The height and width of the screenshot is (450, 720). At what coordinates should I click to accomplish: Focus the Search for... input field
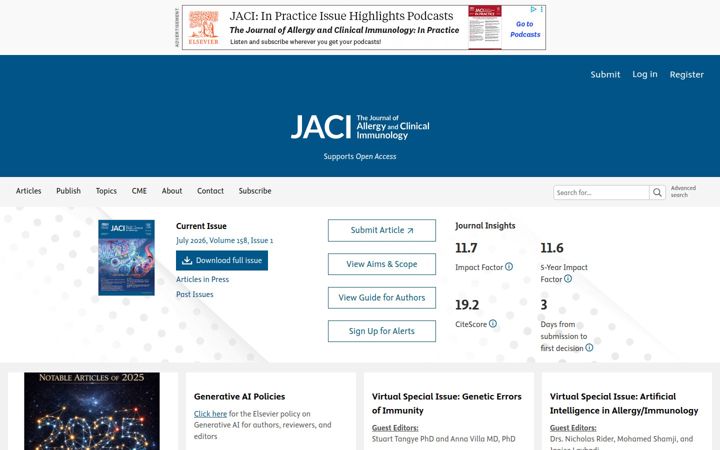(x=601, y=193)
